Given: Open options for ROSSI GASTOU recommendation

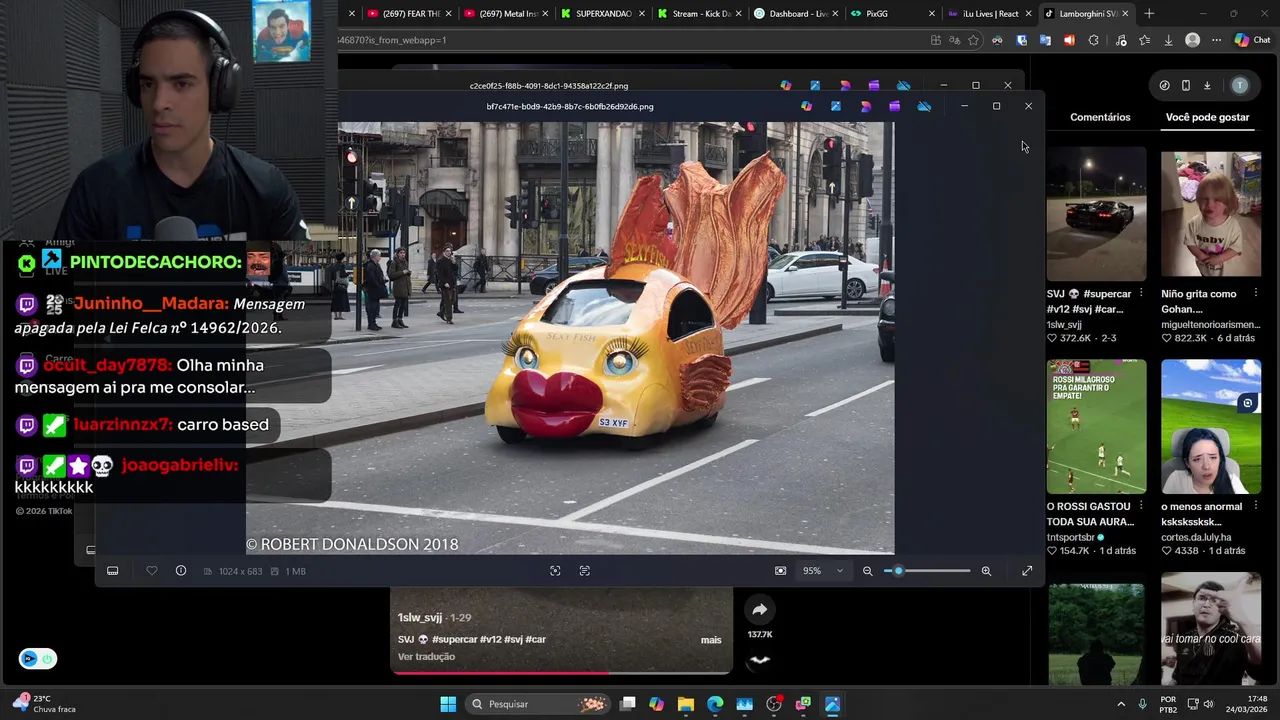Looking at the screenshot, I should click(1141, 507).
